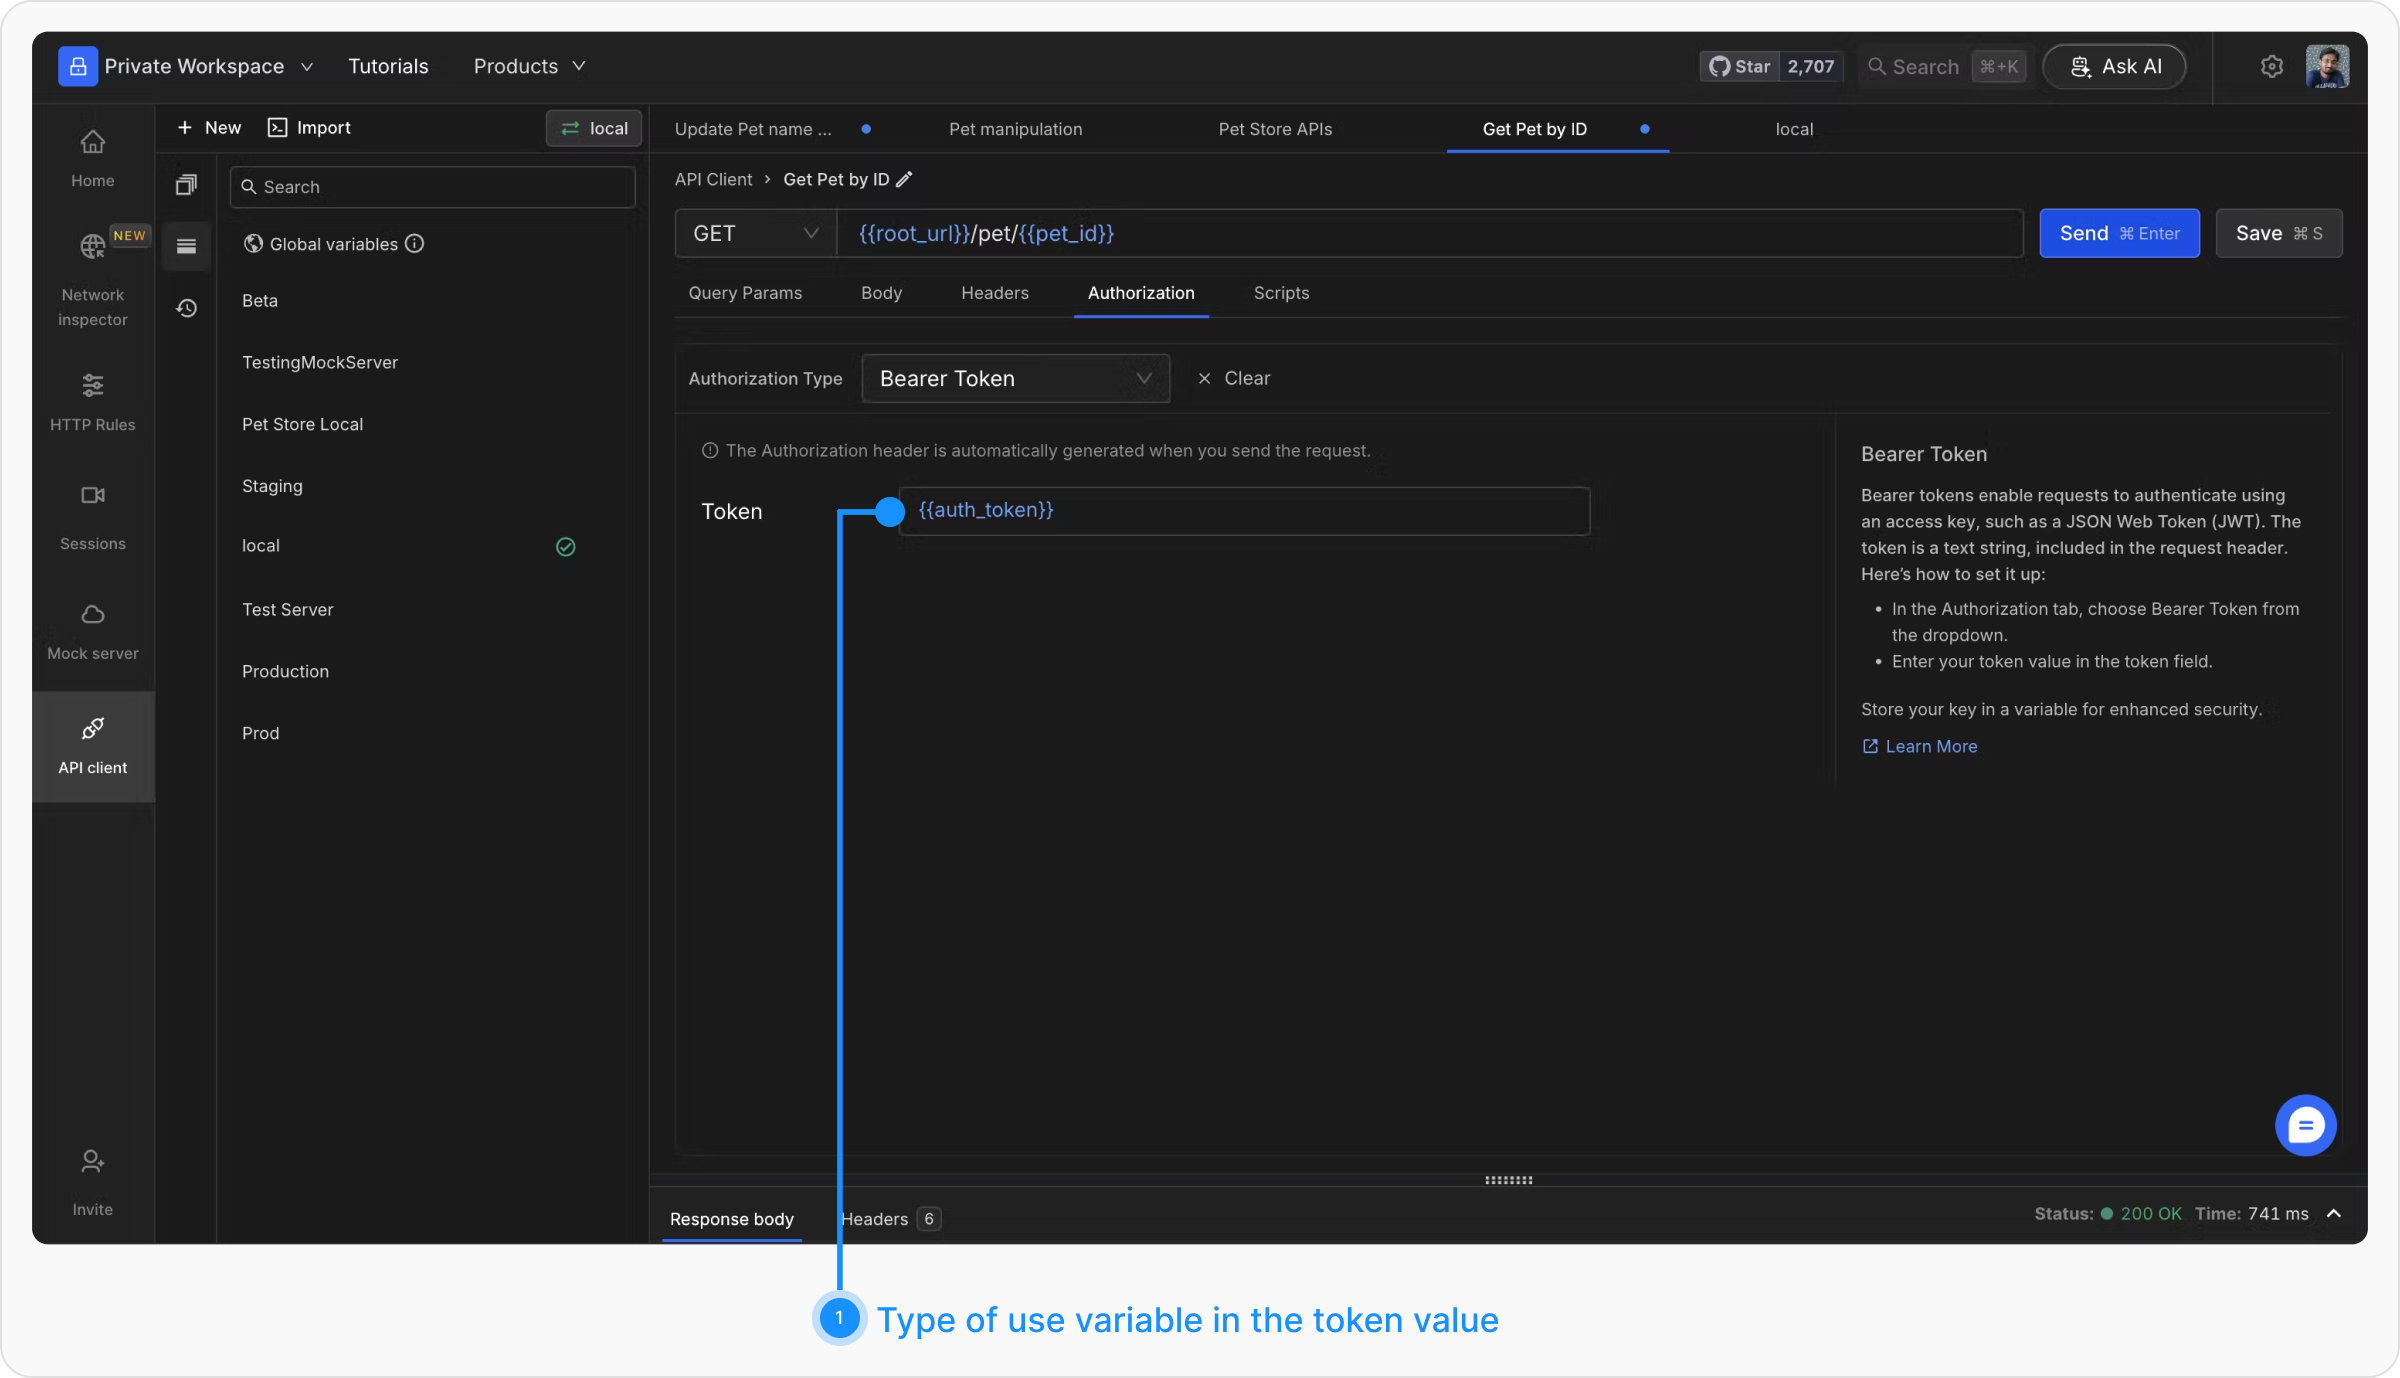Open HTTP Rules sliders icon
Screen dimensions: 2400x1378
pos(92,385)
